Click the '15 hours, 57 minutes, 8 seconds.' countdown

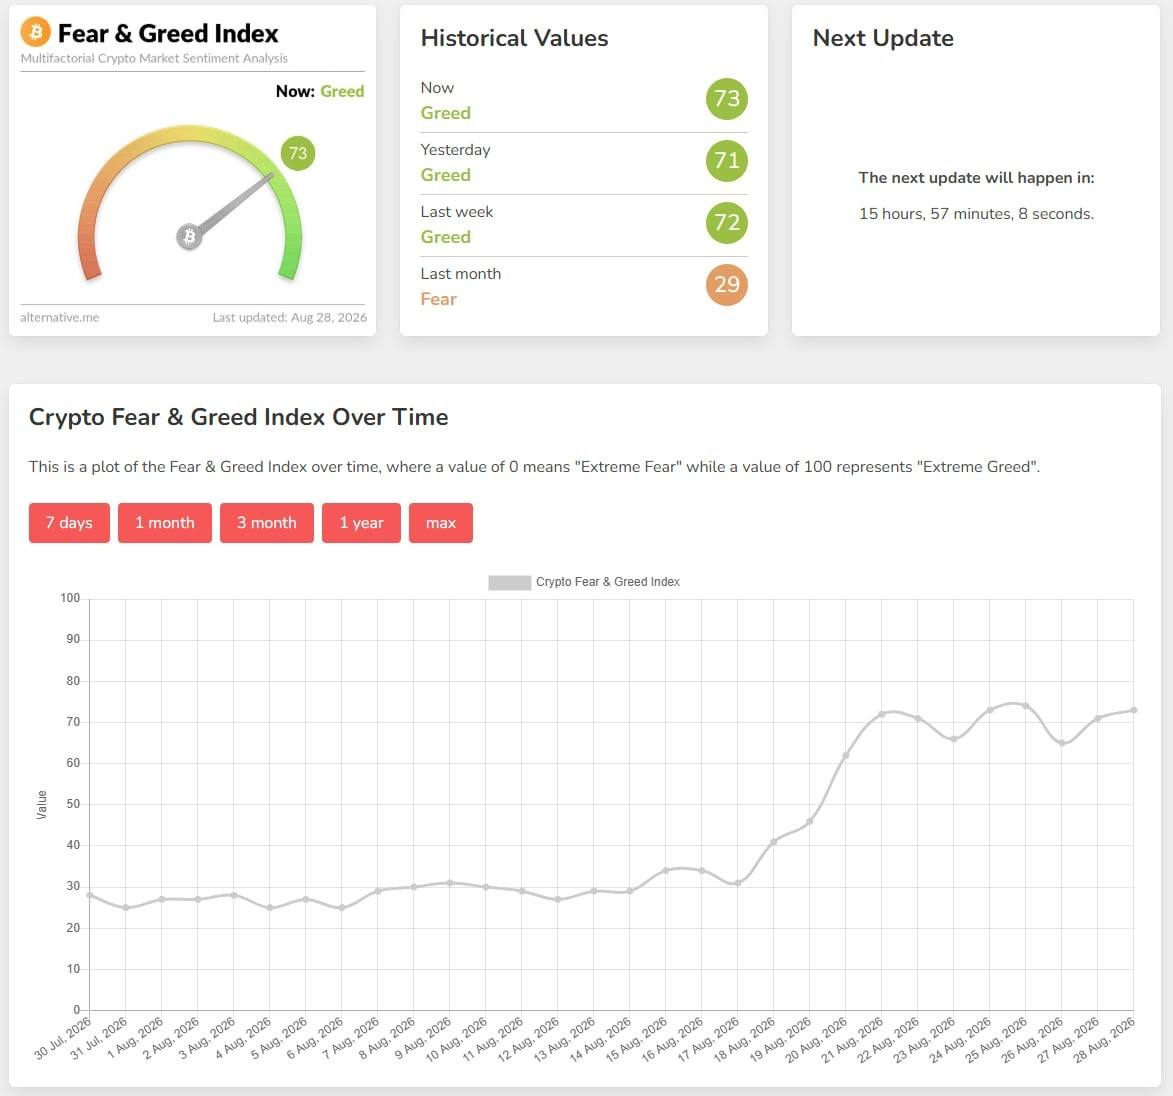[x=976, y=214]
